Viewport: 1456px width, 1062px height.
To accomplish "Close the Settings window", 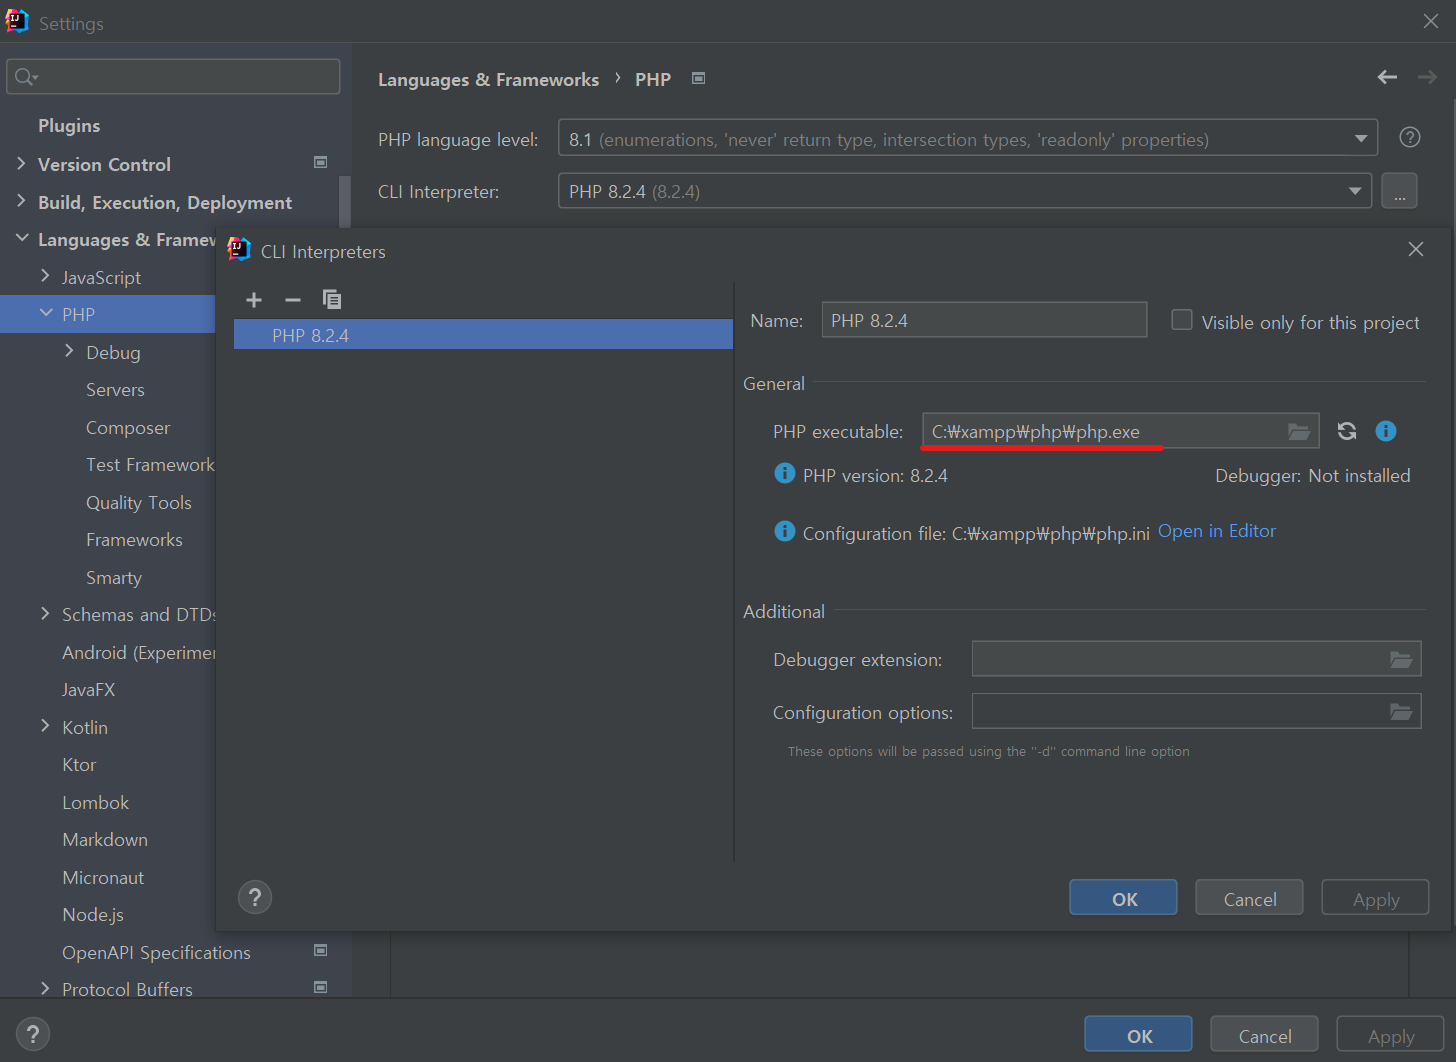I will pyautogui.click(x=1431, y=21).
